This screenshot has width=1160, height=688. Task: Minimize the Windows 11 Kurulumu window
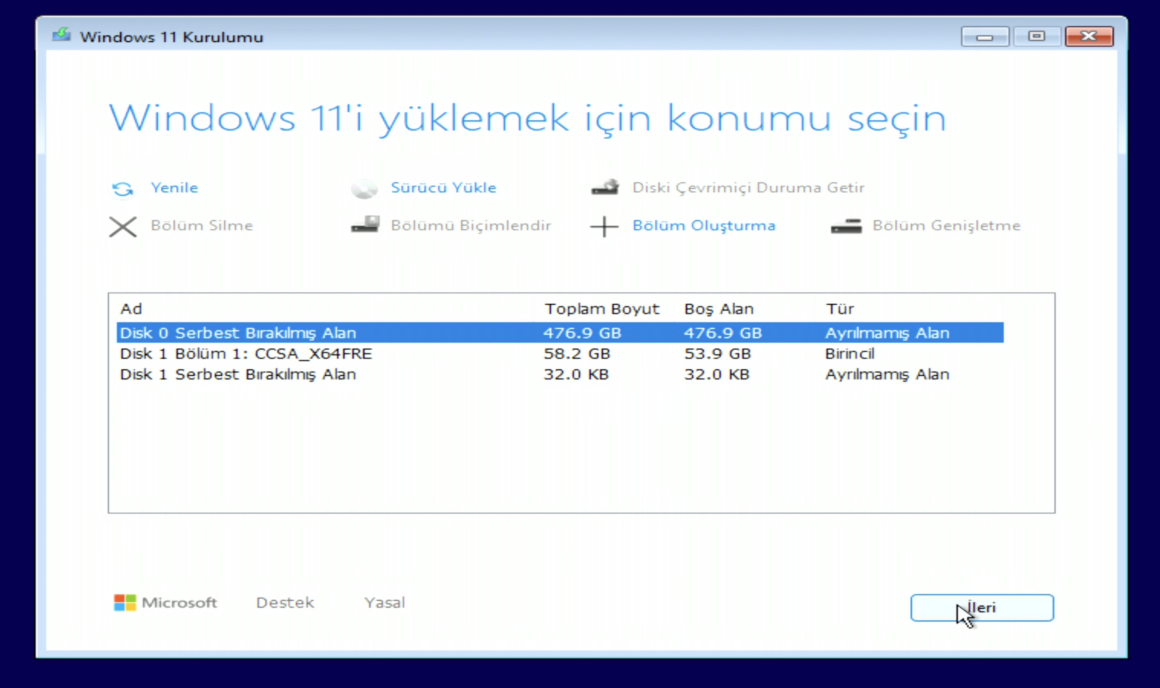point(985,36)
